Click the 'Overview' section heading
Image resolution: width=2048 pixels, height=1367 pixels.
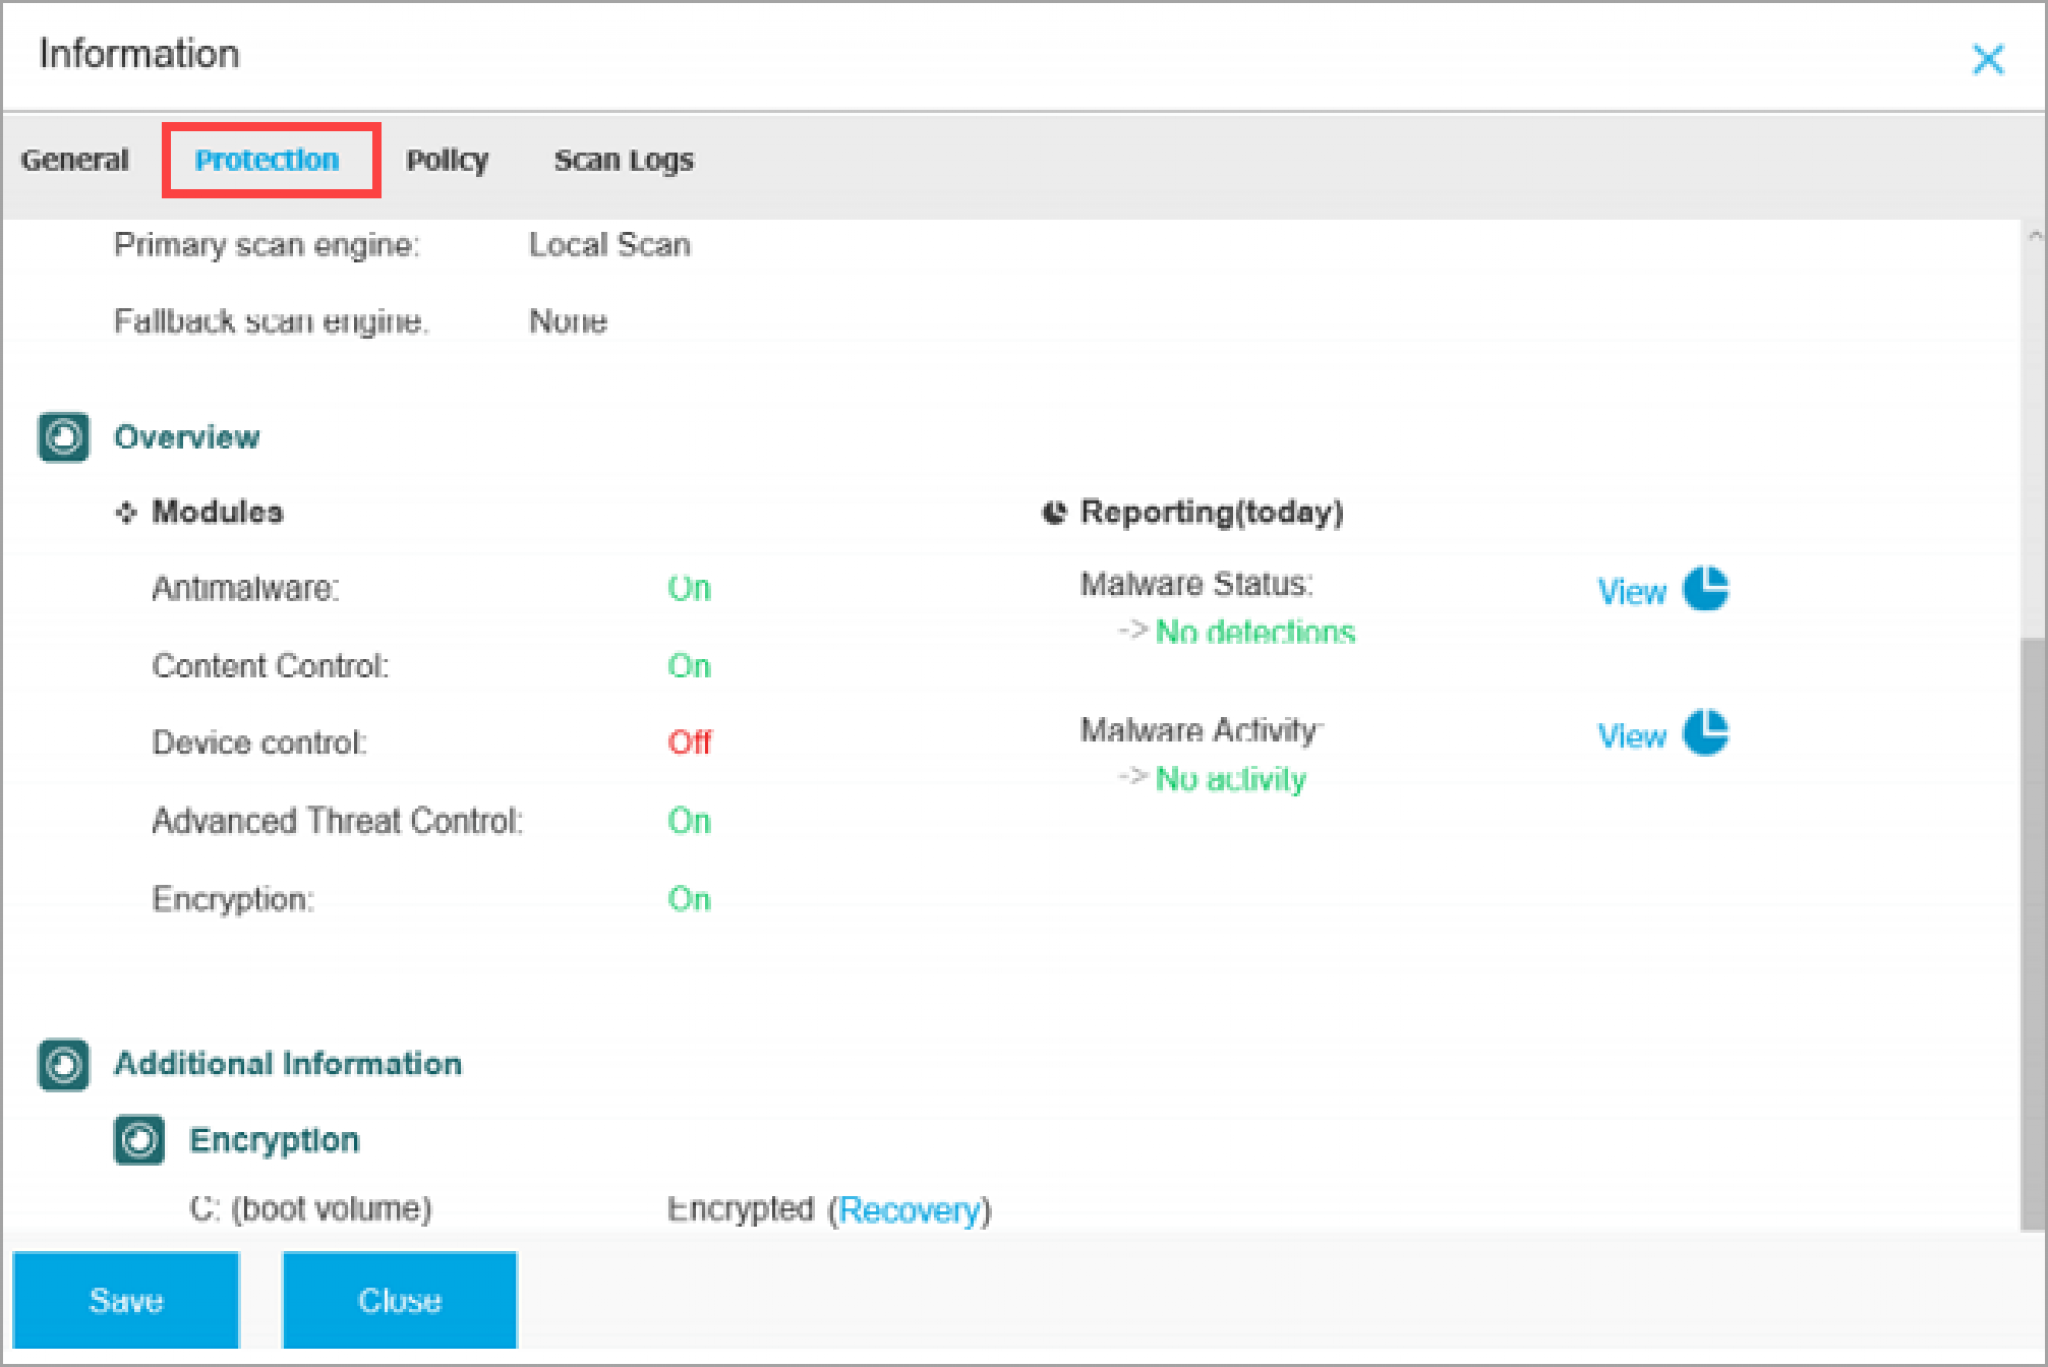coord(187,438)
